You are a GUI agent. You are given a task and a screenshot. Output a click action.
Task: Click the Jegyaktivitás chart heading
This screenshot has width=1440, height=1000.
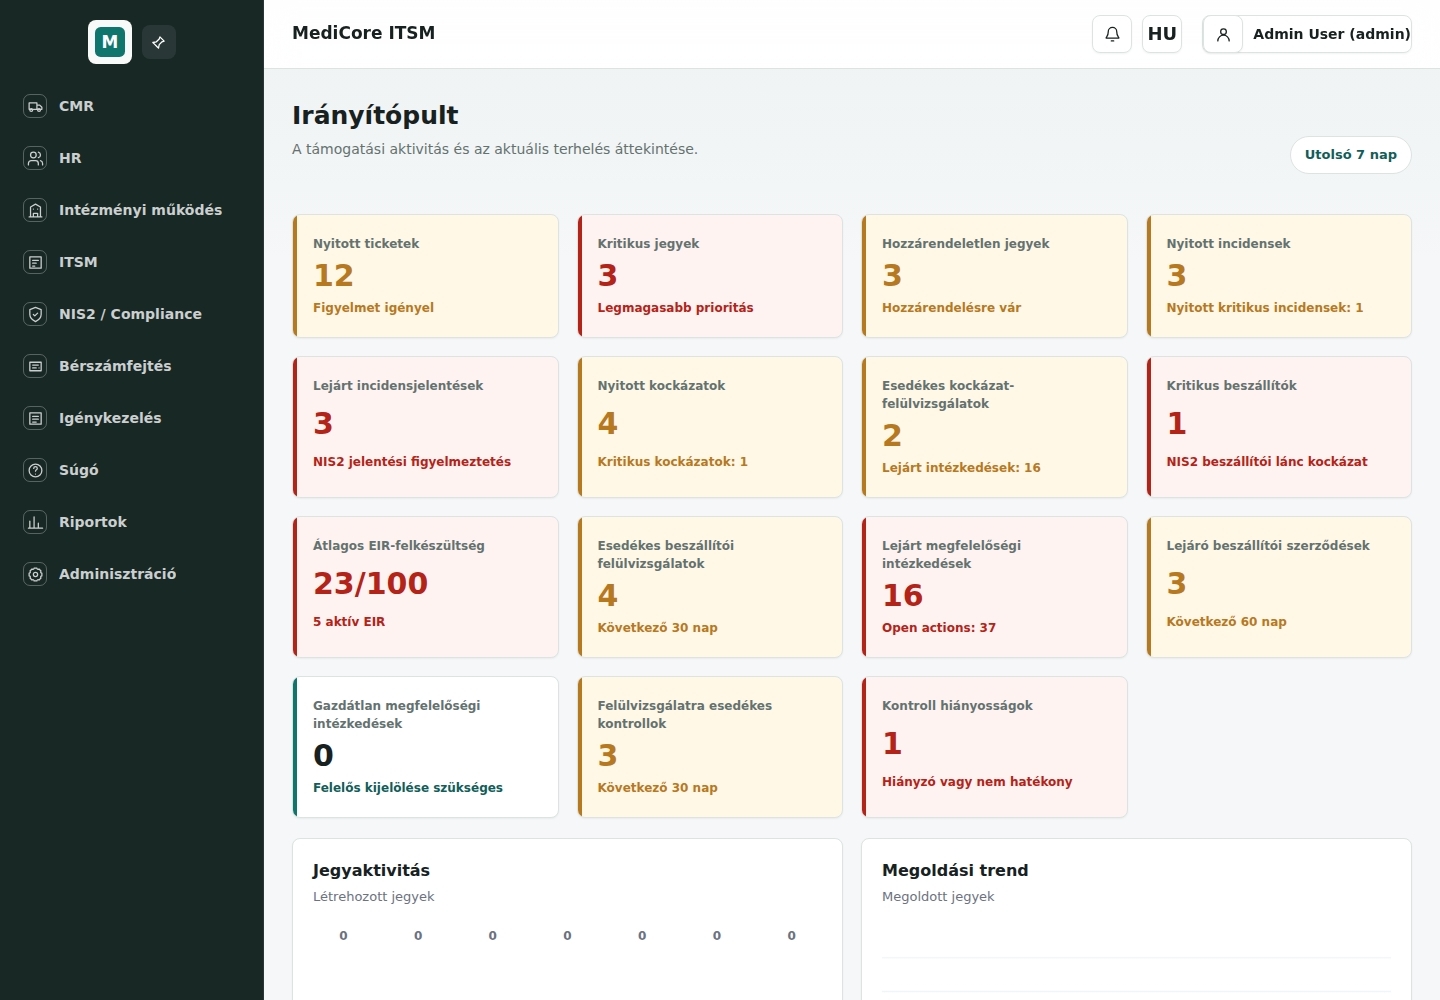(x=371, y=870)
